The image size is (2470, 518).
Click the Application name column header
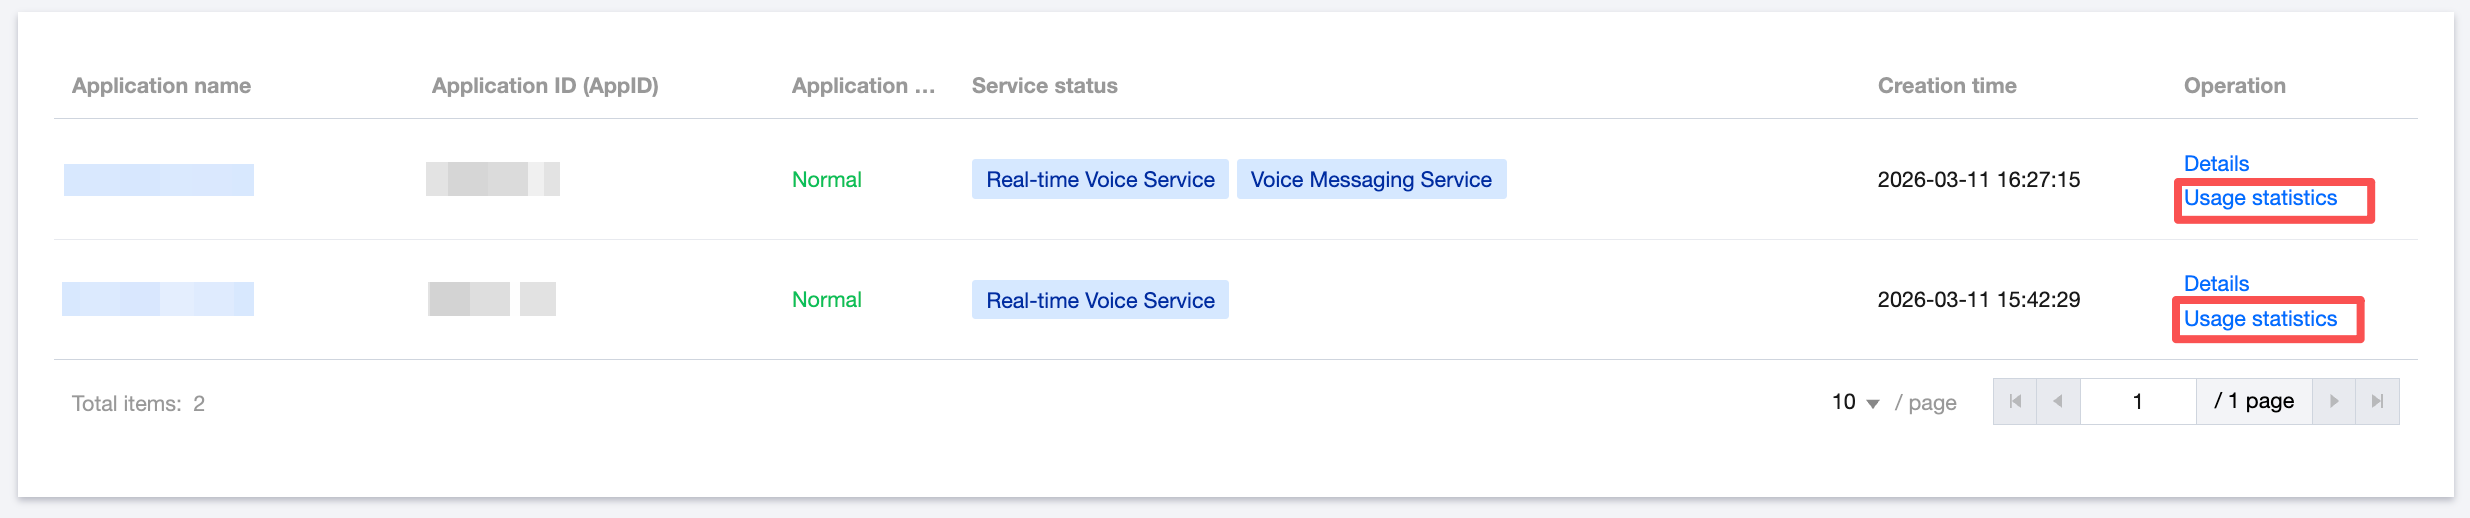(161, 86)
